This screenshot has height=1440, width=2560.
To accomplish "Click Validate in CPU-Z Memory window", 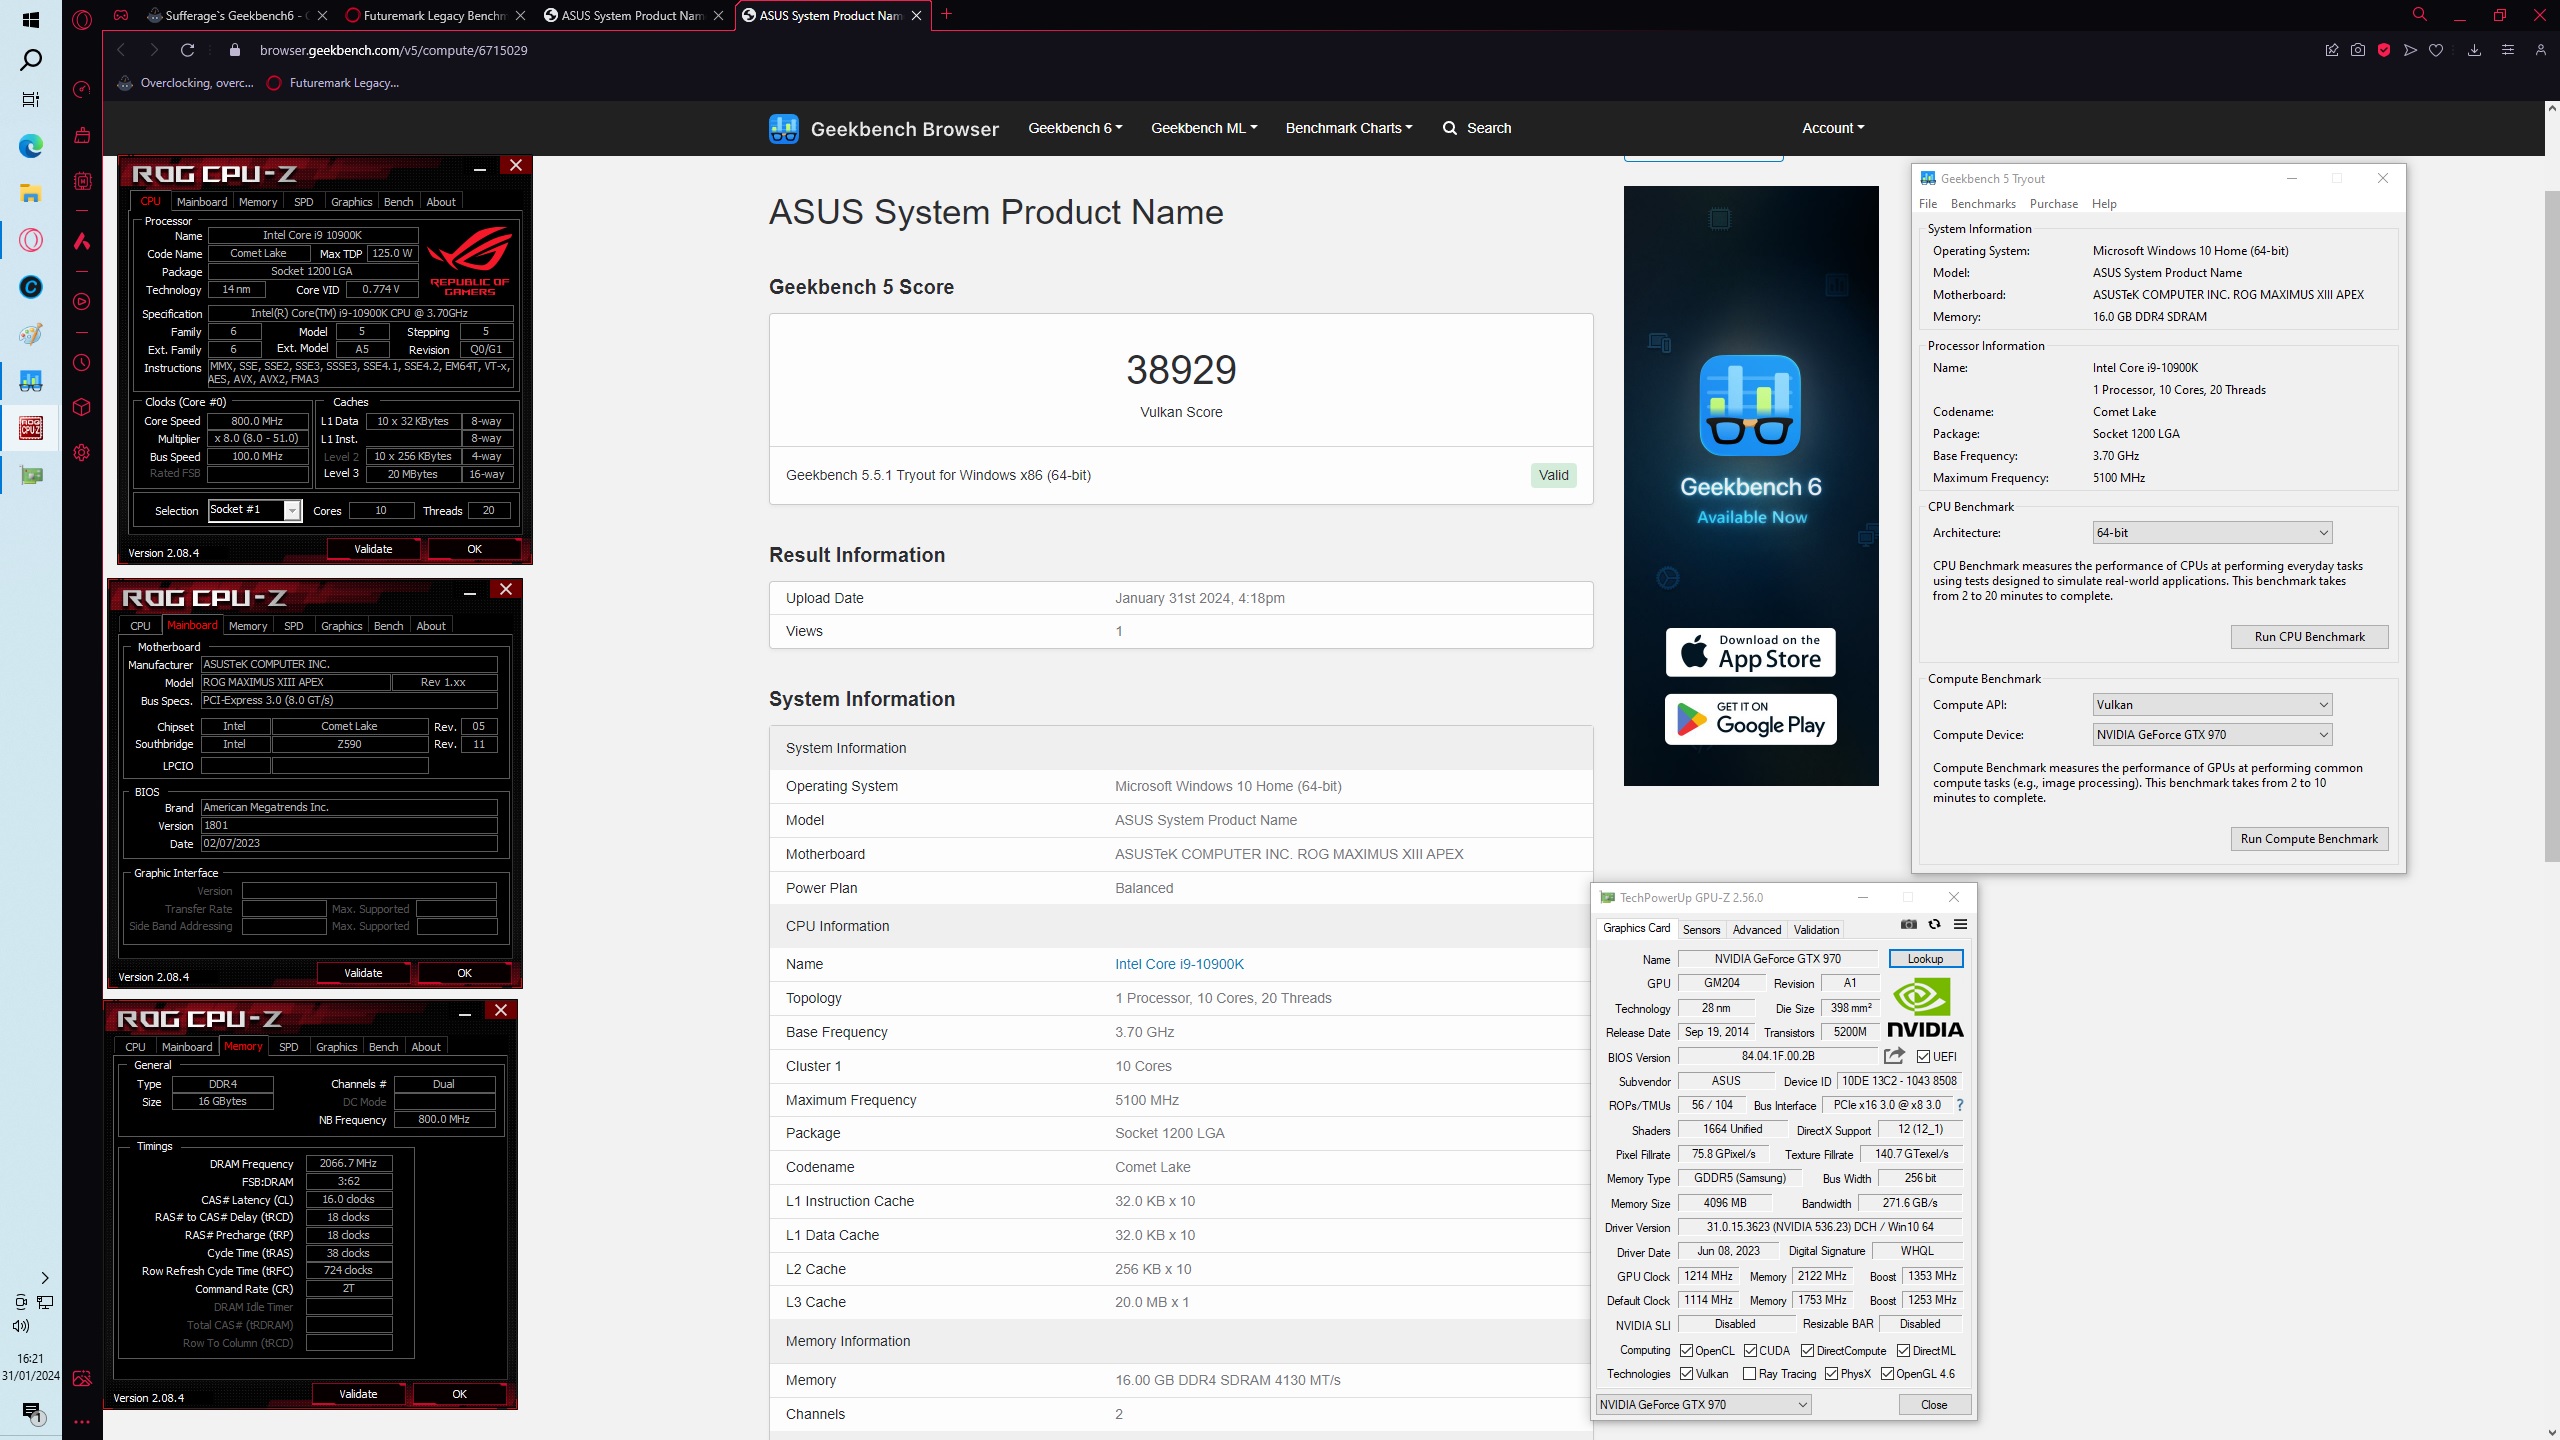I will 358,1394.
